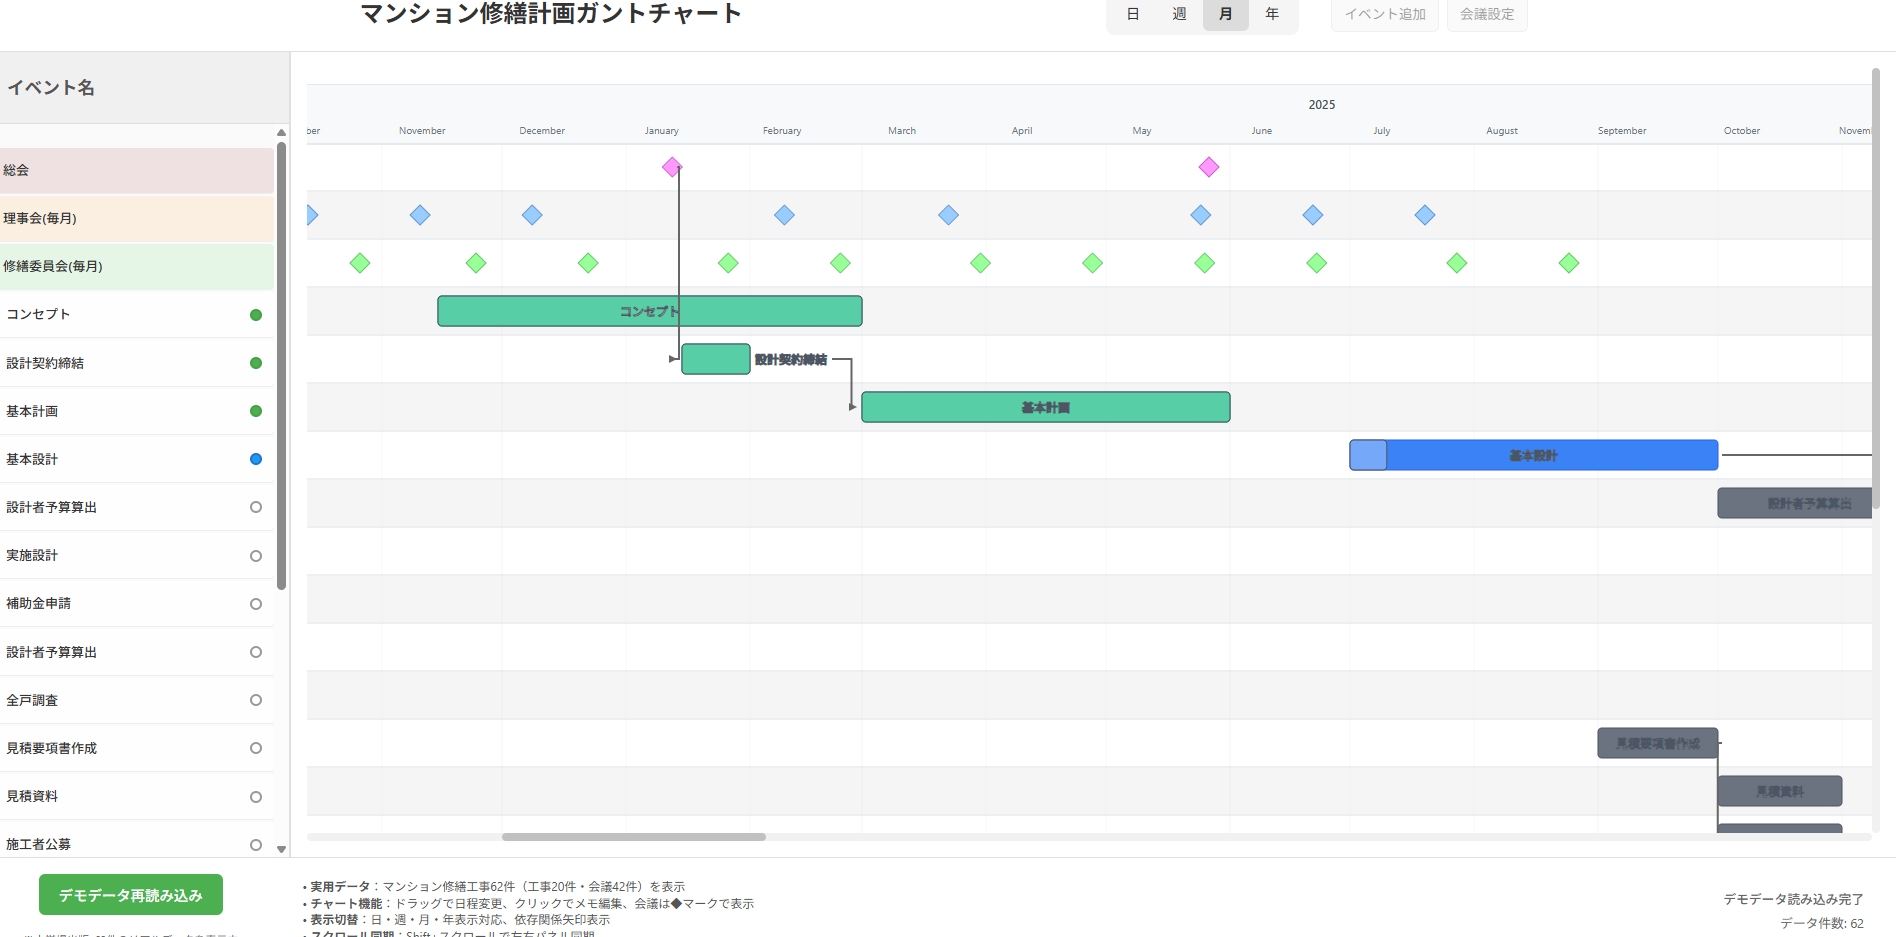This screenshot has width=1896, height=937.
Task: Click the pink 総会 diamond in May
Action: click(x=1209, y=167)
